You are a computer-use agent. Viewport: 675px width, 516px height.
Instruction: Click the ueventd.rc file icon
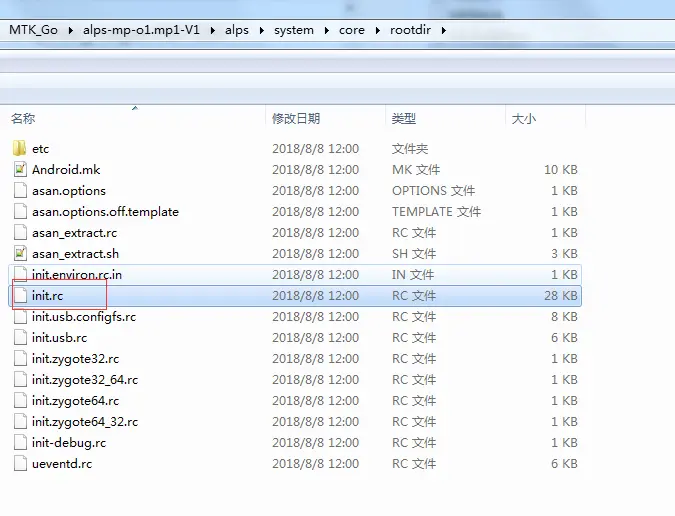pyautogui.click(x=20, y=463)
